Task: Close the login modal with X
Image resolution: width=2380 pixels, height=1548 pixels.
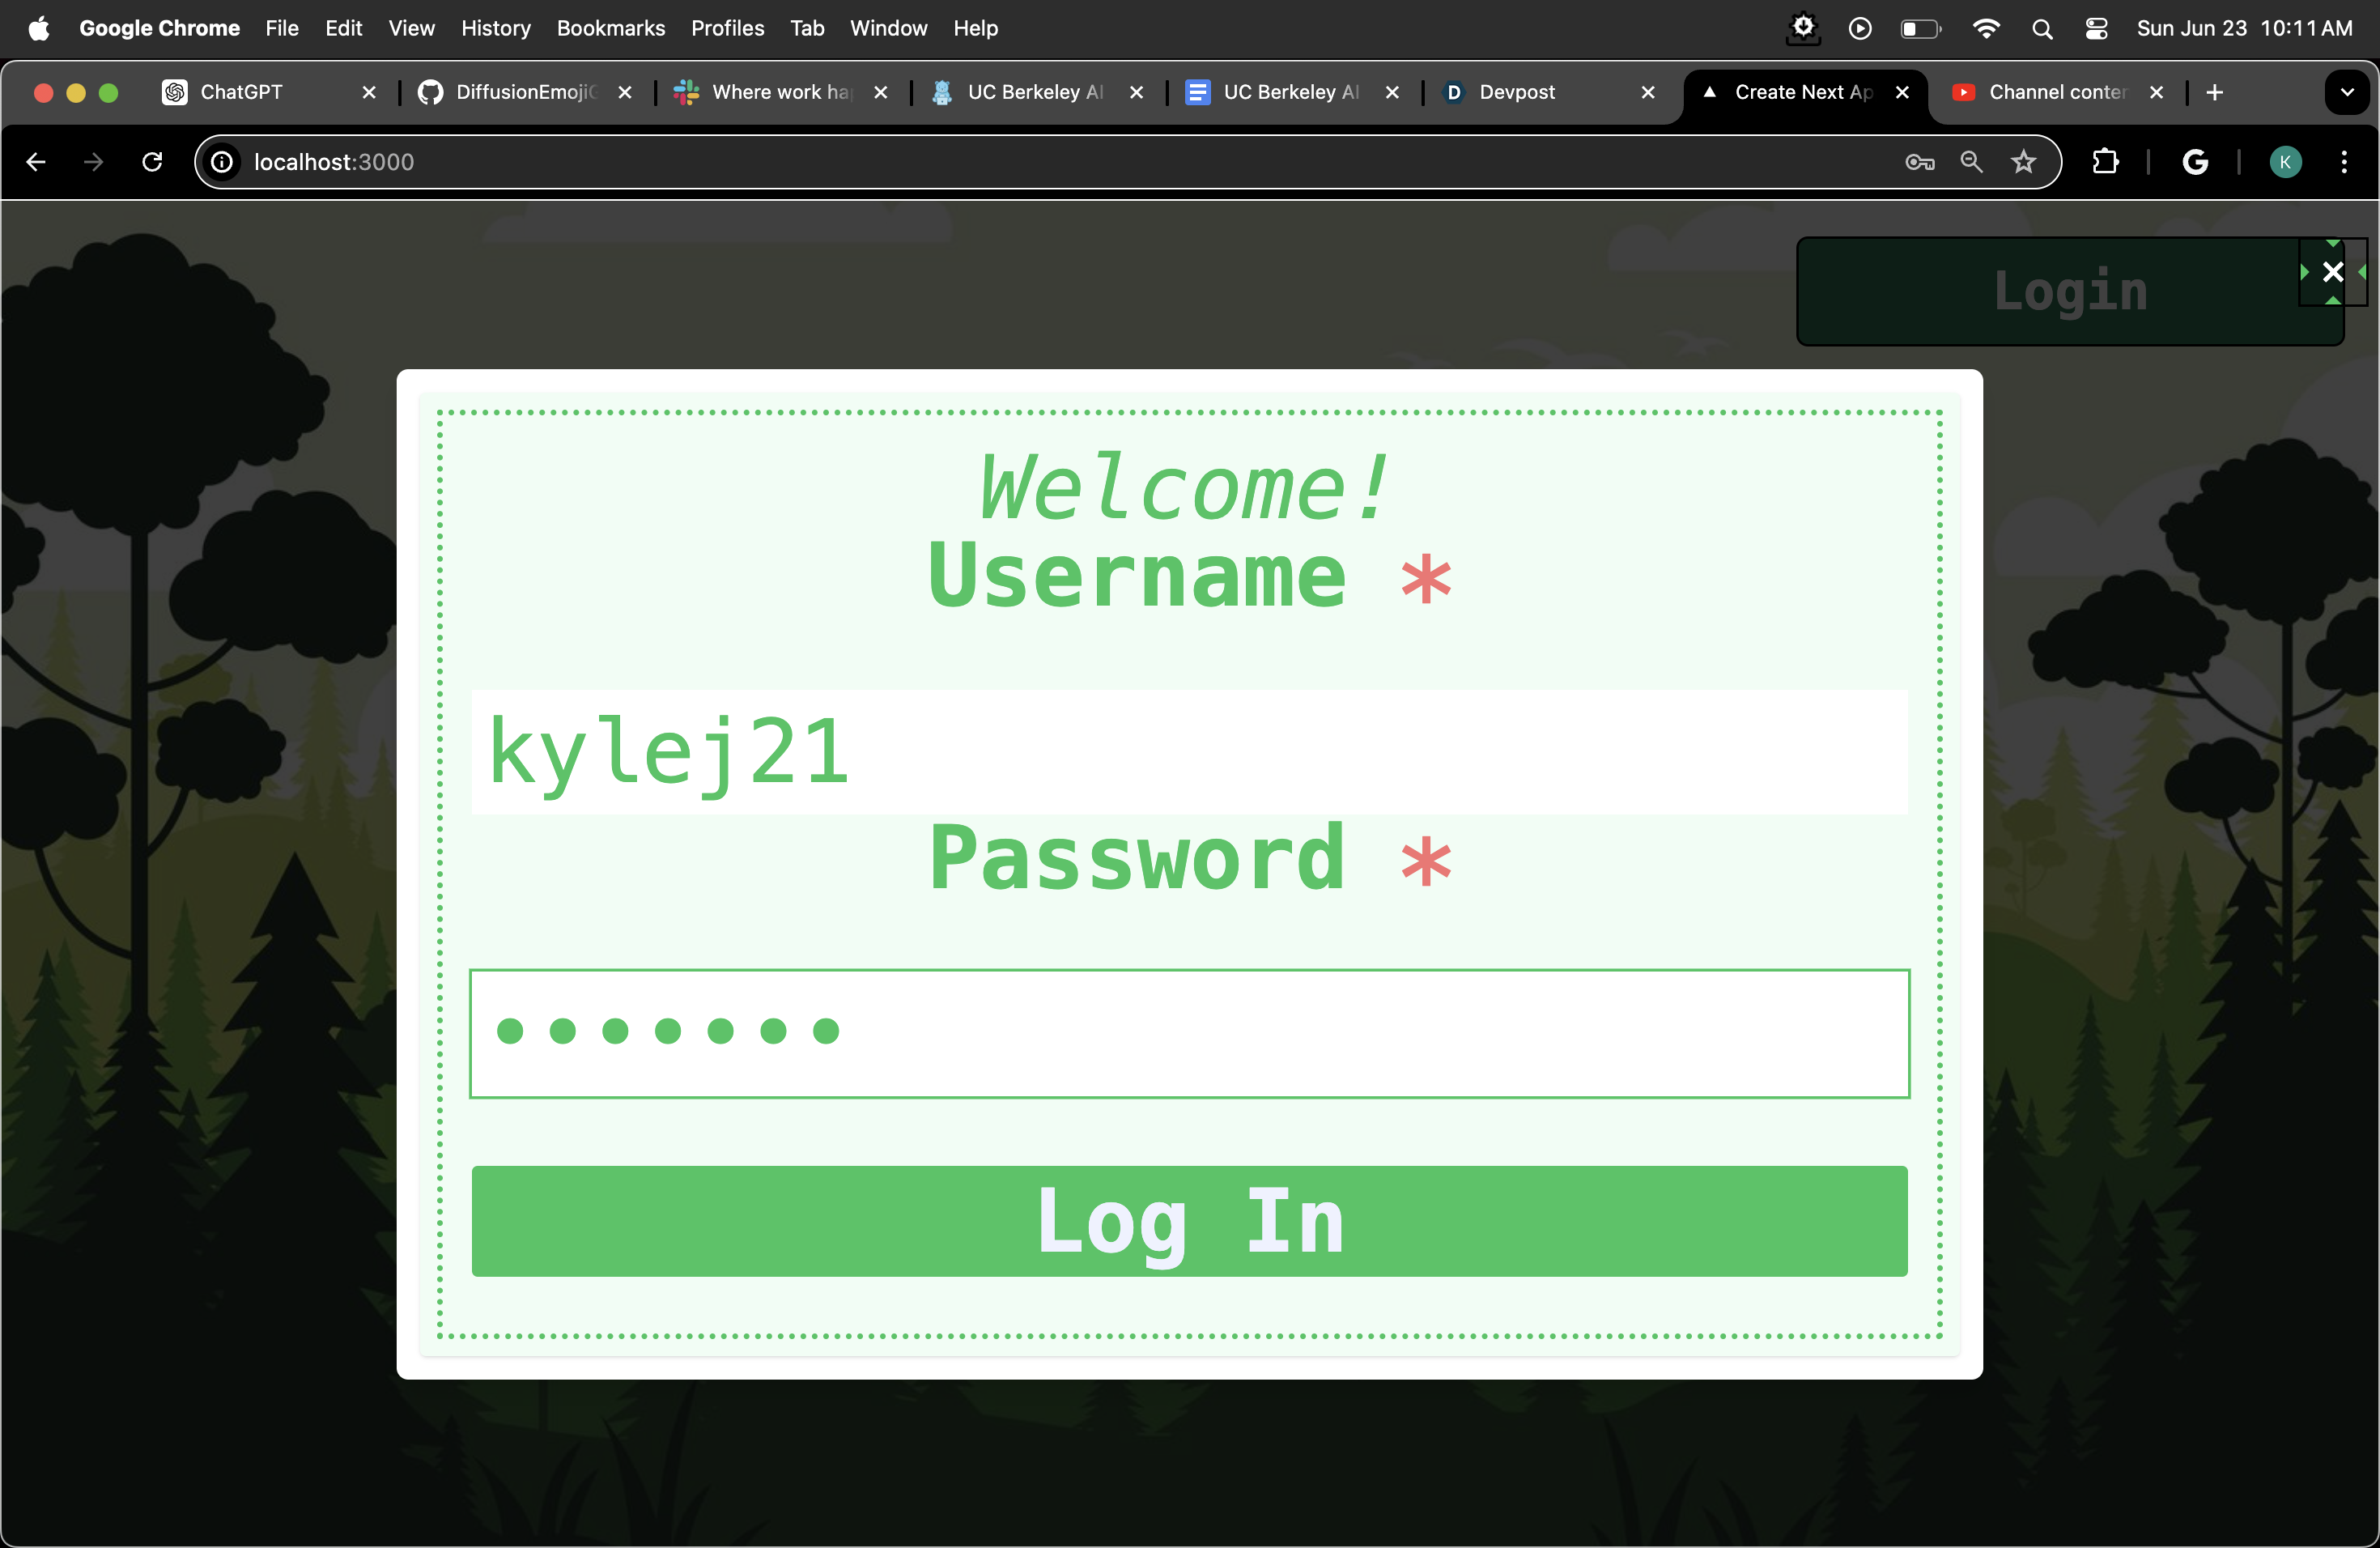Action: (x=2332, y=272)
